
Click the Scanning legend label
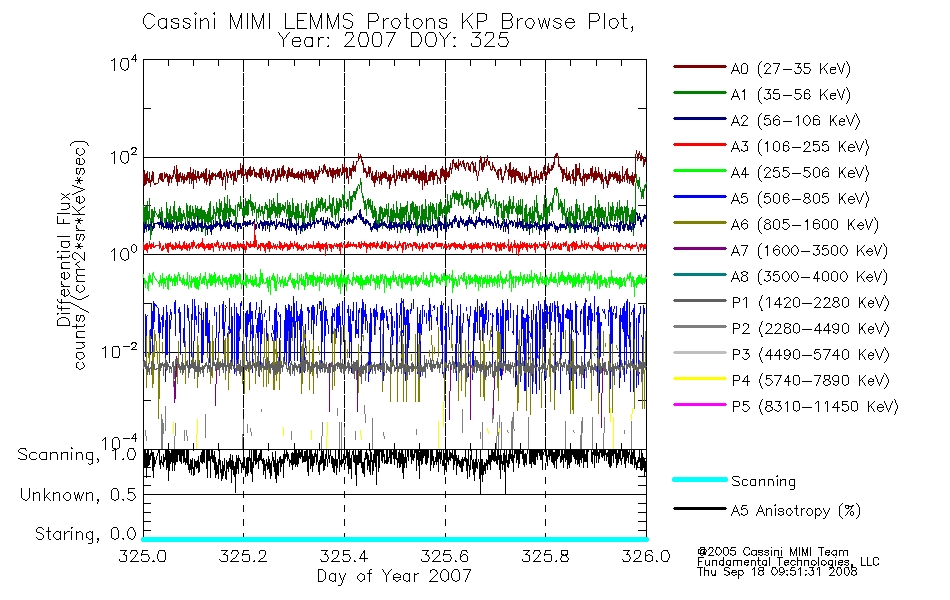tap(763, 482)
